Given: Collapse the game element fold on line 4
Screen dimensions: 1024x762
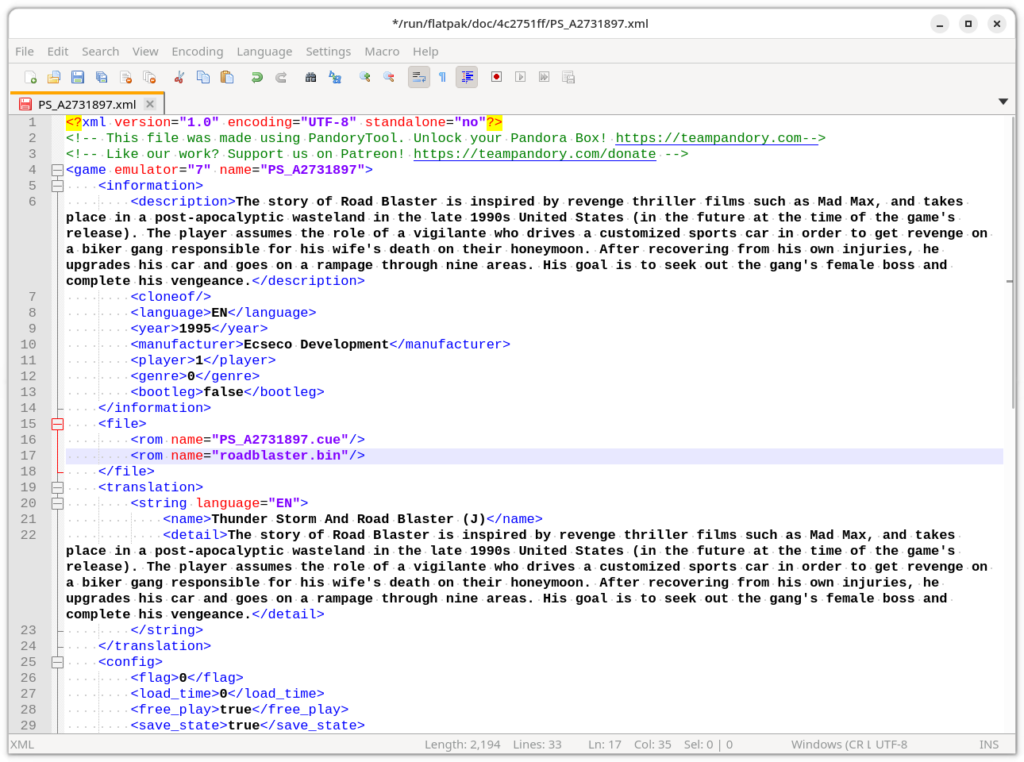Looking at the screenshot, I should point(57,170).
